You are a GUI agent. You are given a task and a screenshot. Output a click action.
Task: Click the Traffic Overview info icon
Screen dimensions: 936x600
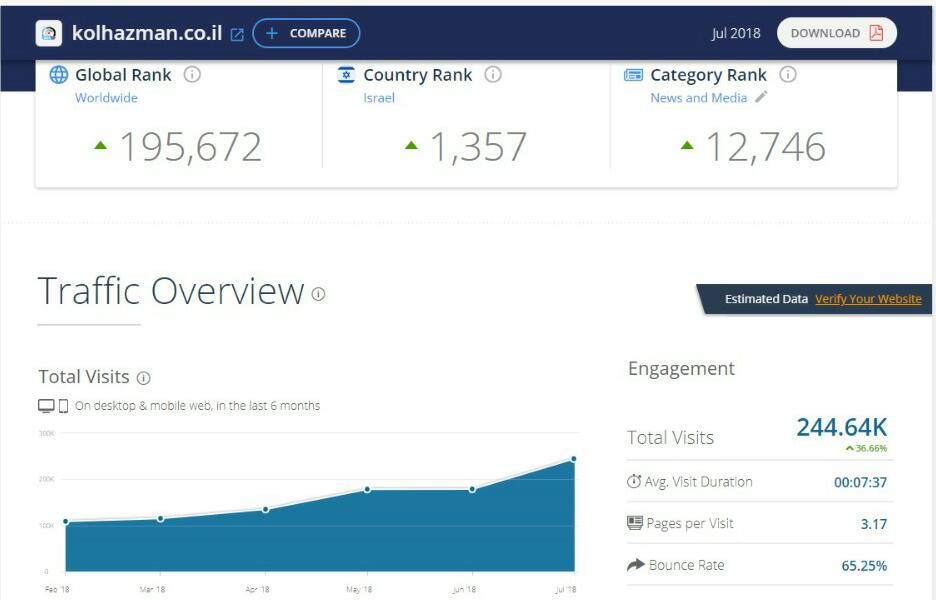318,294
